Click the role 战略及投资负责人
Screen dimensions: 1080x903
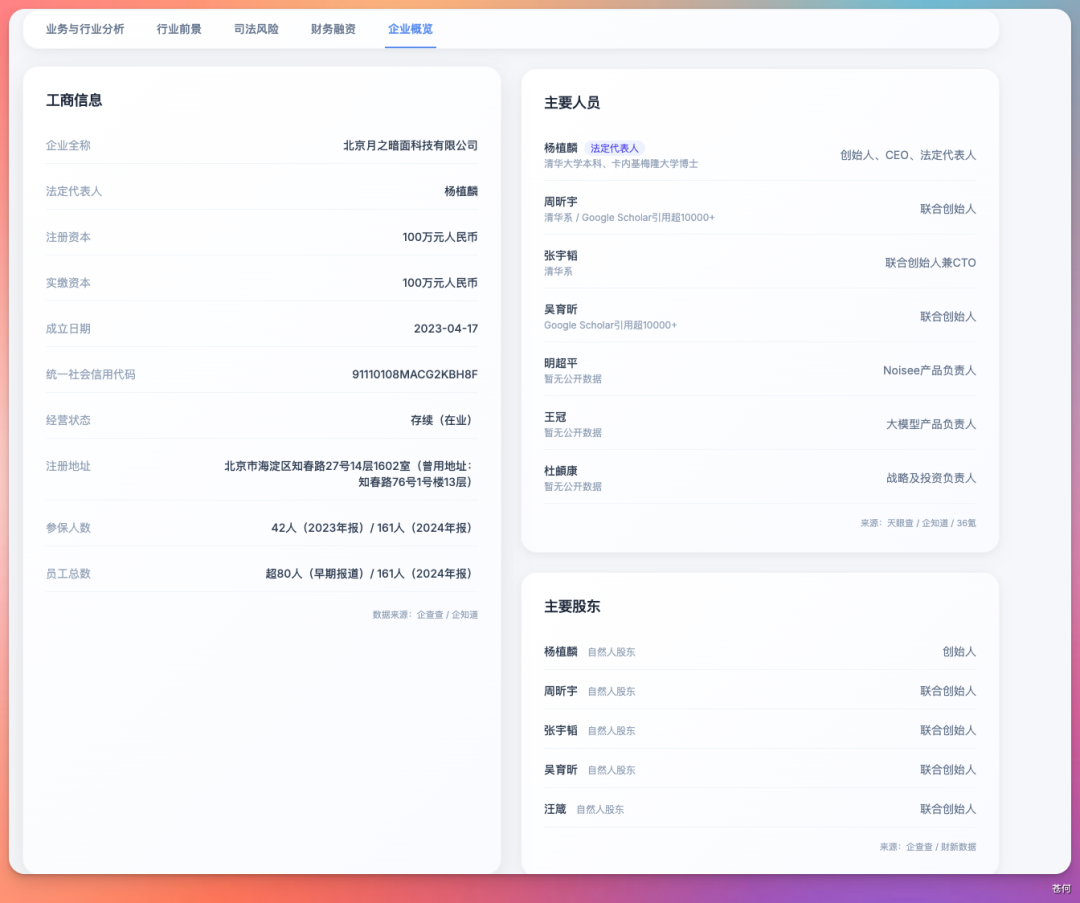pyautogui.click(x=931, y=478)
